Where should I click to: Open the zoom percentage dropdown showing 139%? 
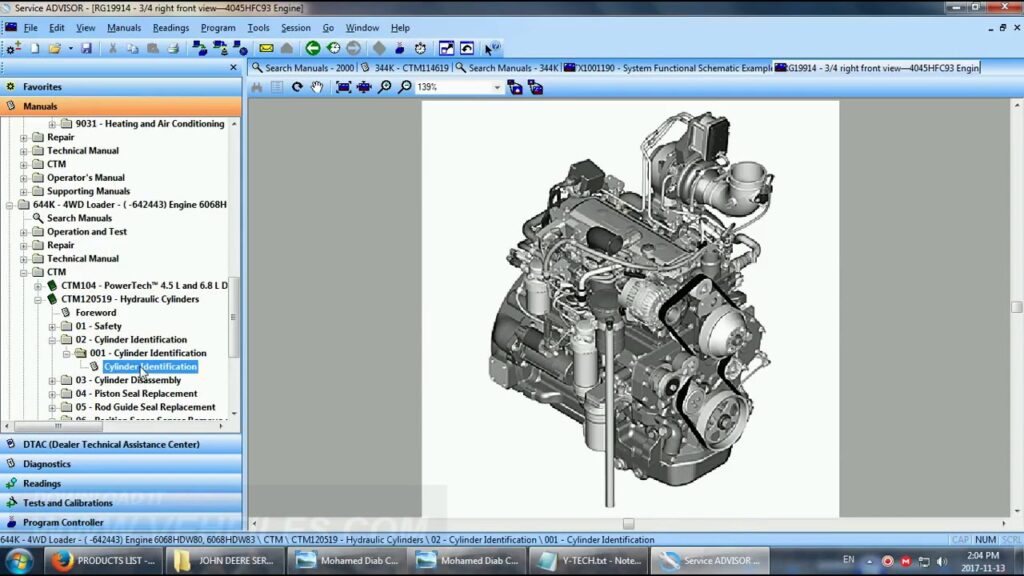pos(498,87)
